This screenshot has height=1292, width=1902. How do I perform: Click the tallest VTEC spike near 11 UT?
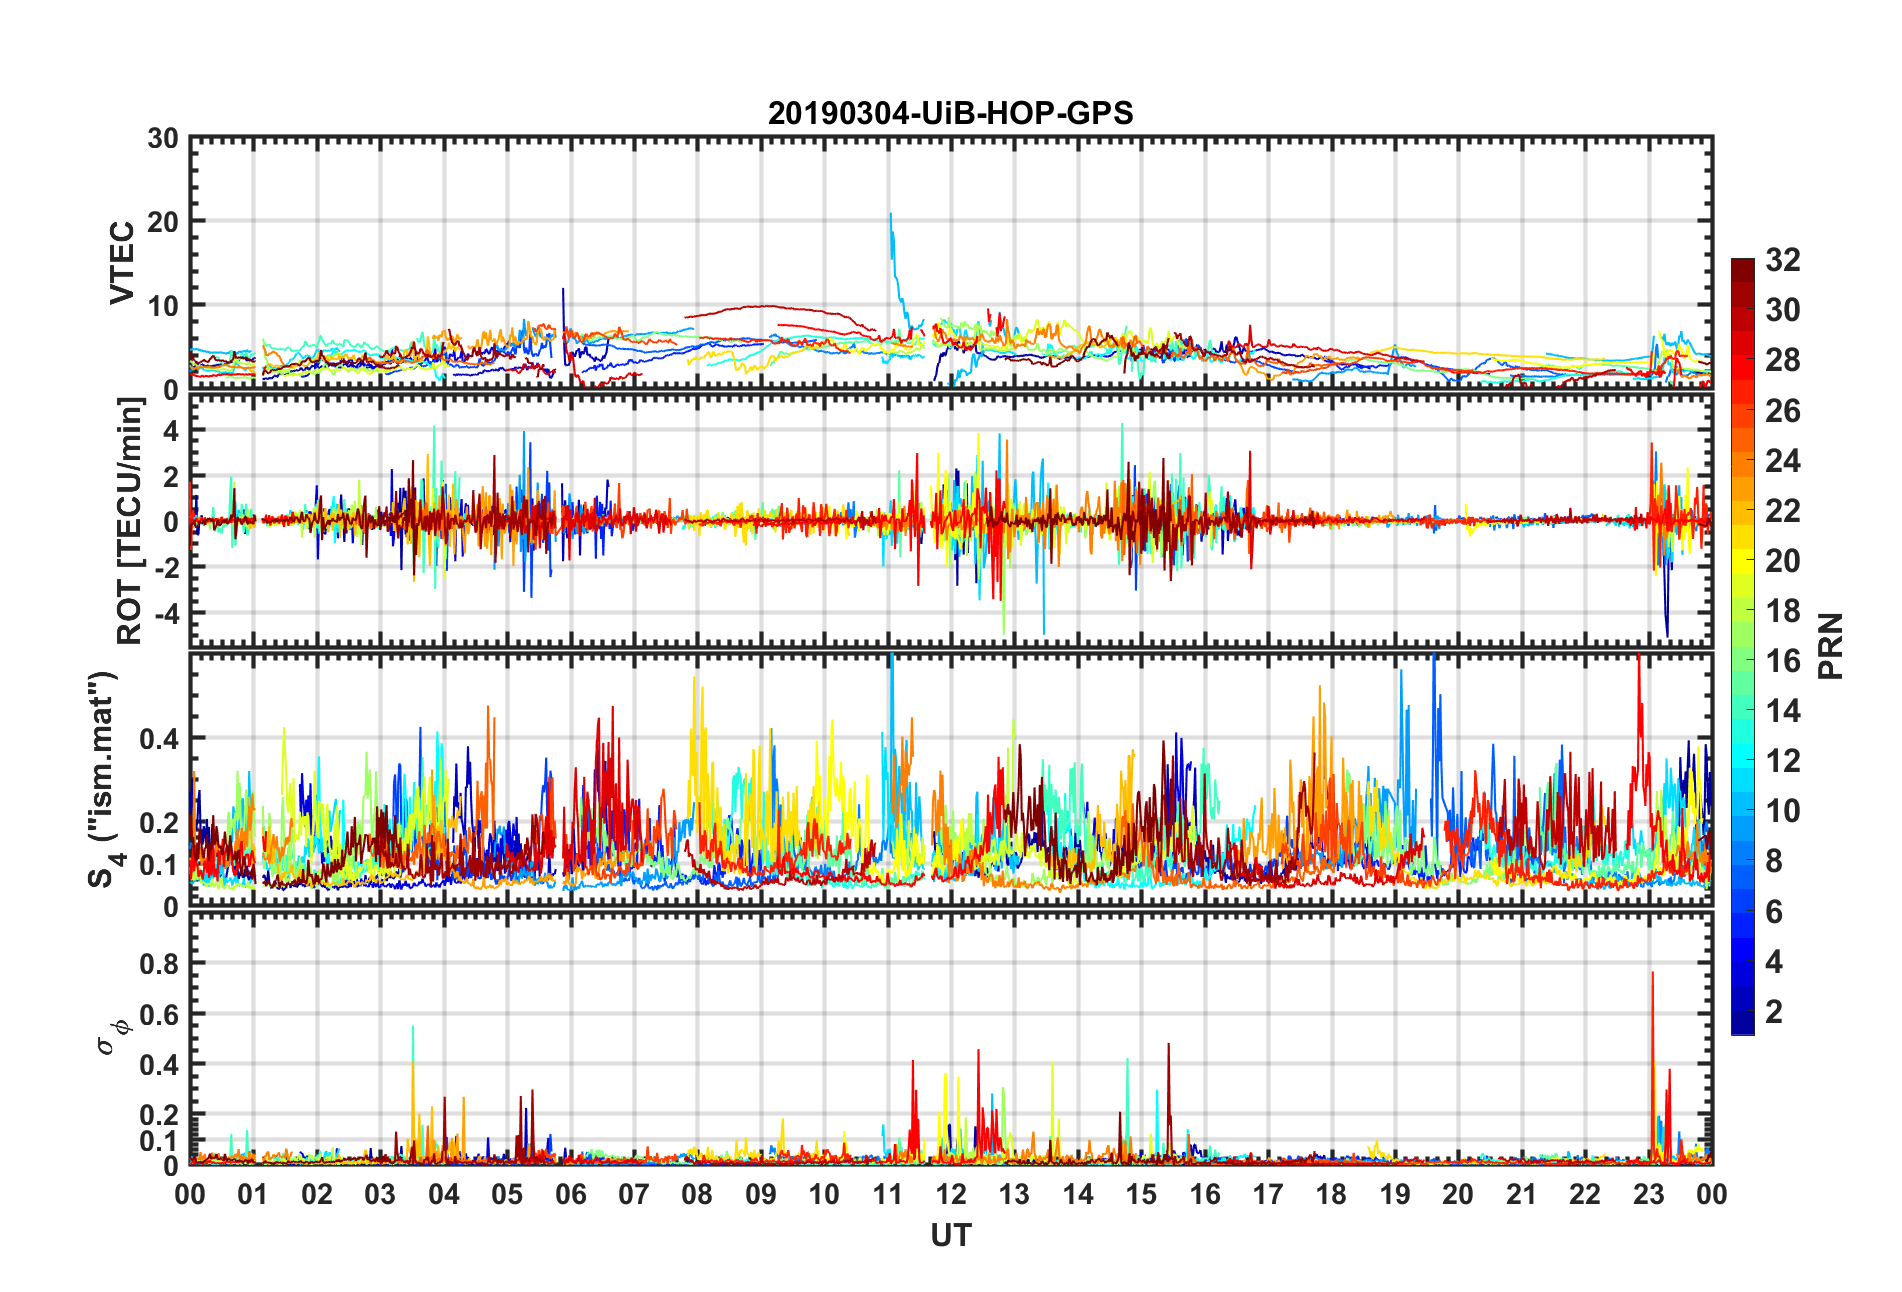890,215
